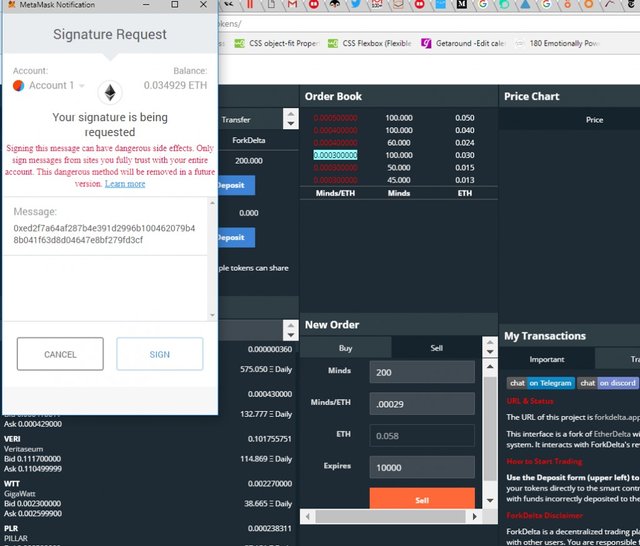Viewport: 640px width, 546px height.
Task: Click New Order horizontal scrollbar left arrow
Action: [308, 516]
